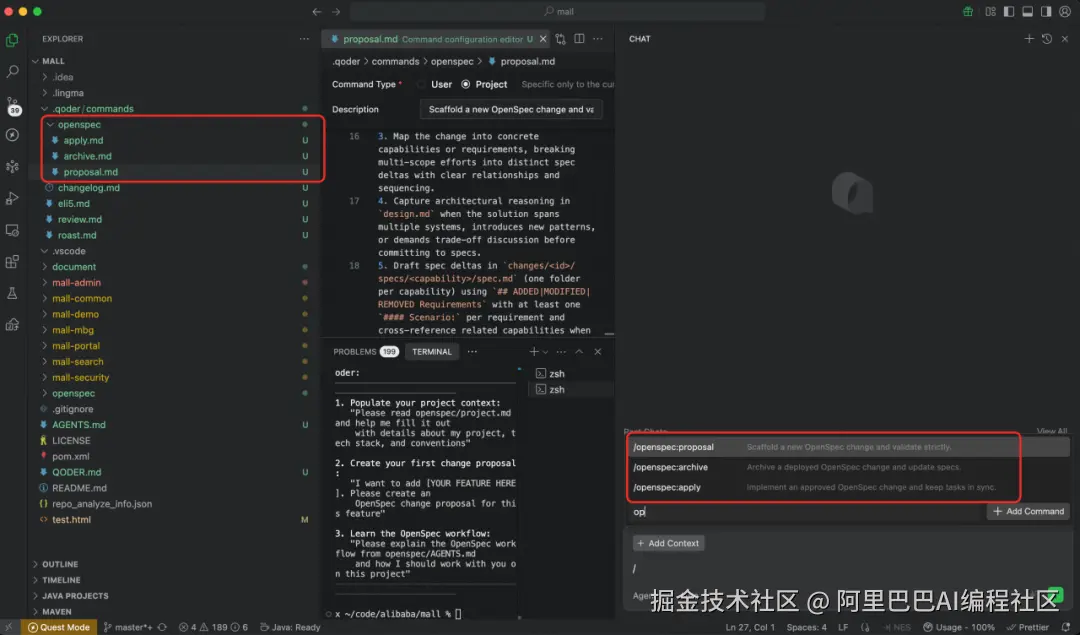Close the proposal.md editor tab
1080x635 pixels.
543,39
